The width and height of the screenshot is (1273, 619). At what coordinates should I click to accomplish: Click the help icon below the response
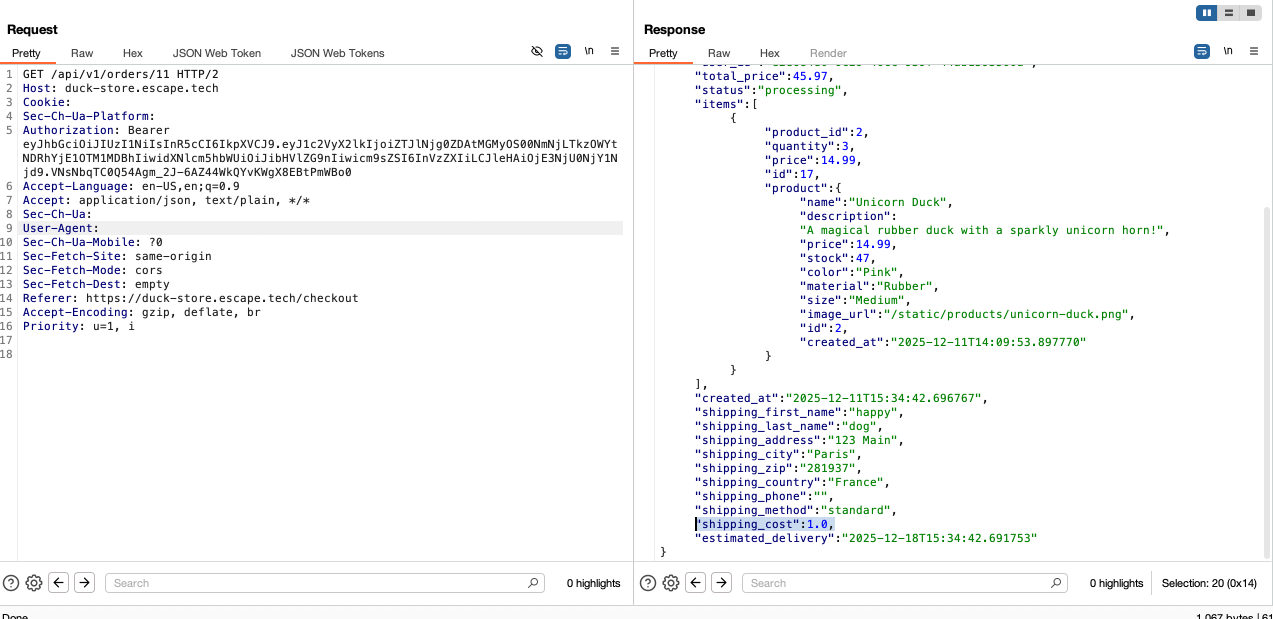point(648,582)
